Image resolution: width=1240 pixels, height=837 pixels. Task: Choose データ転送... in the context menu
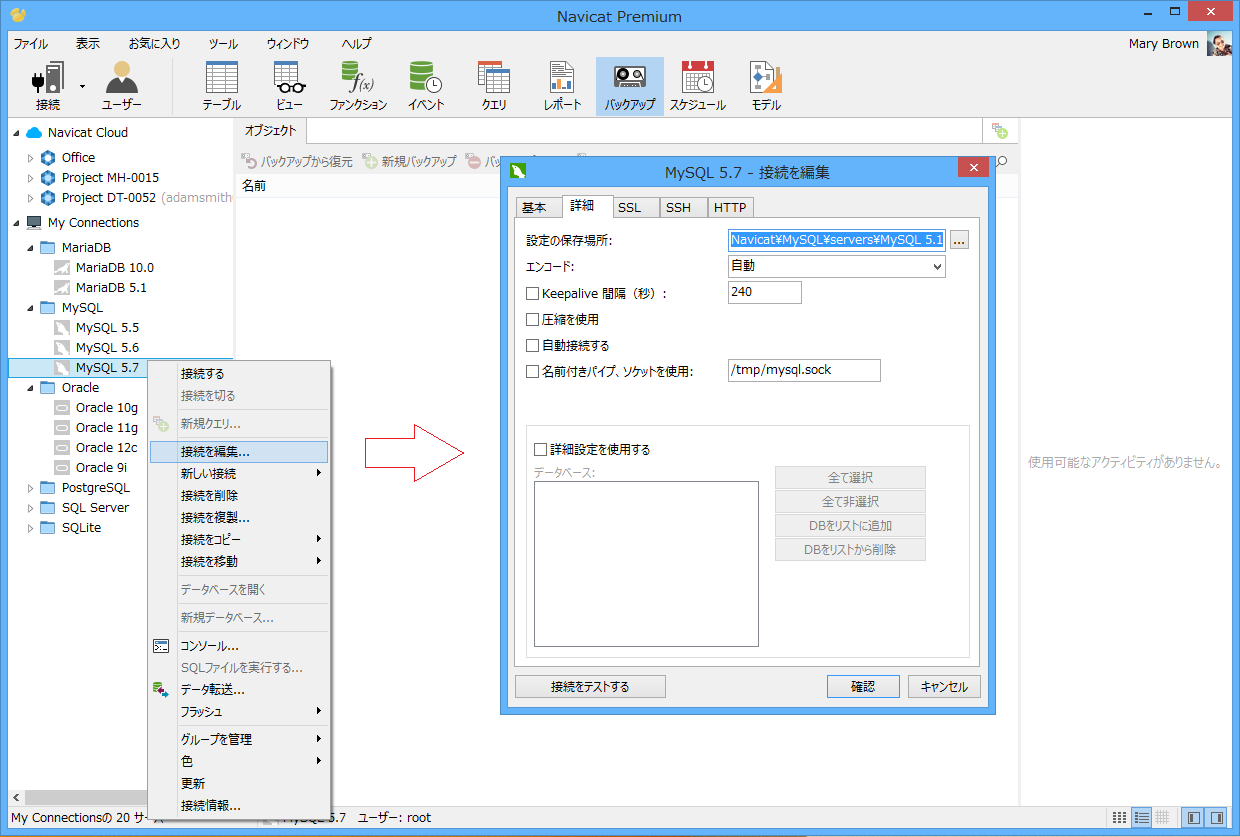(239, 690)
